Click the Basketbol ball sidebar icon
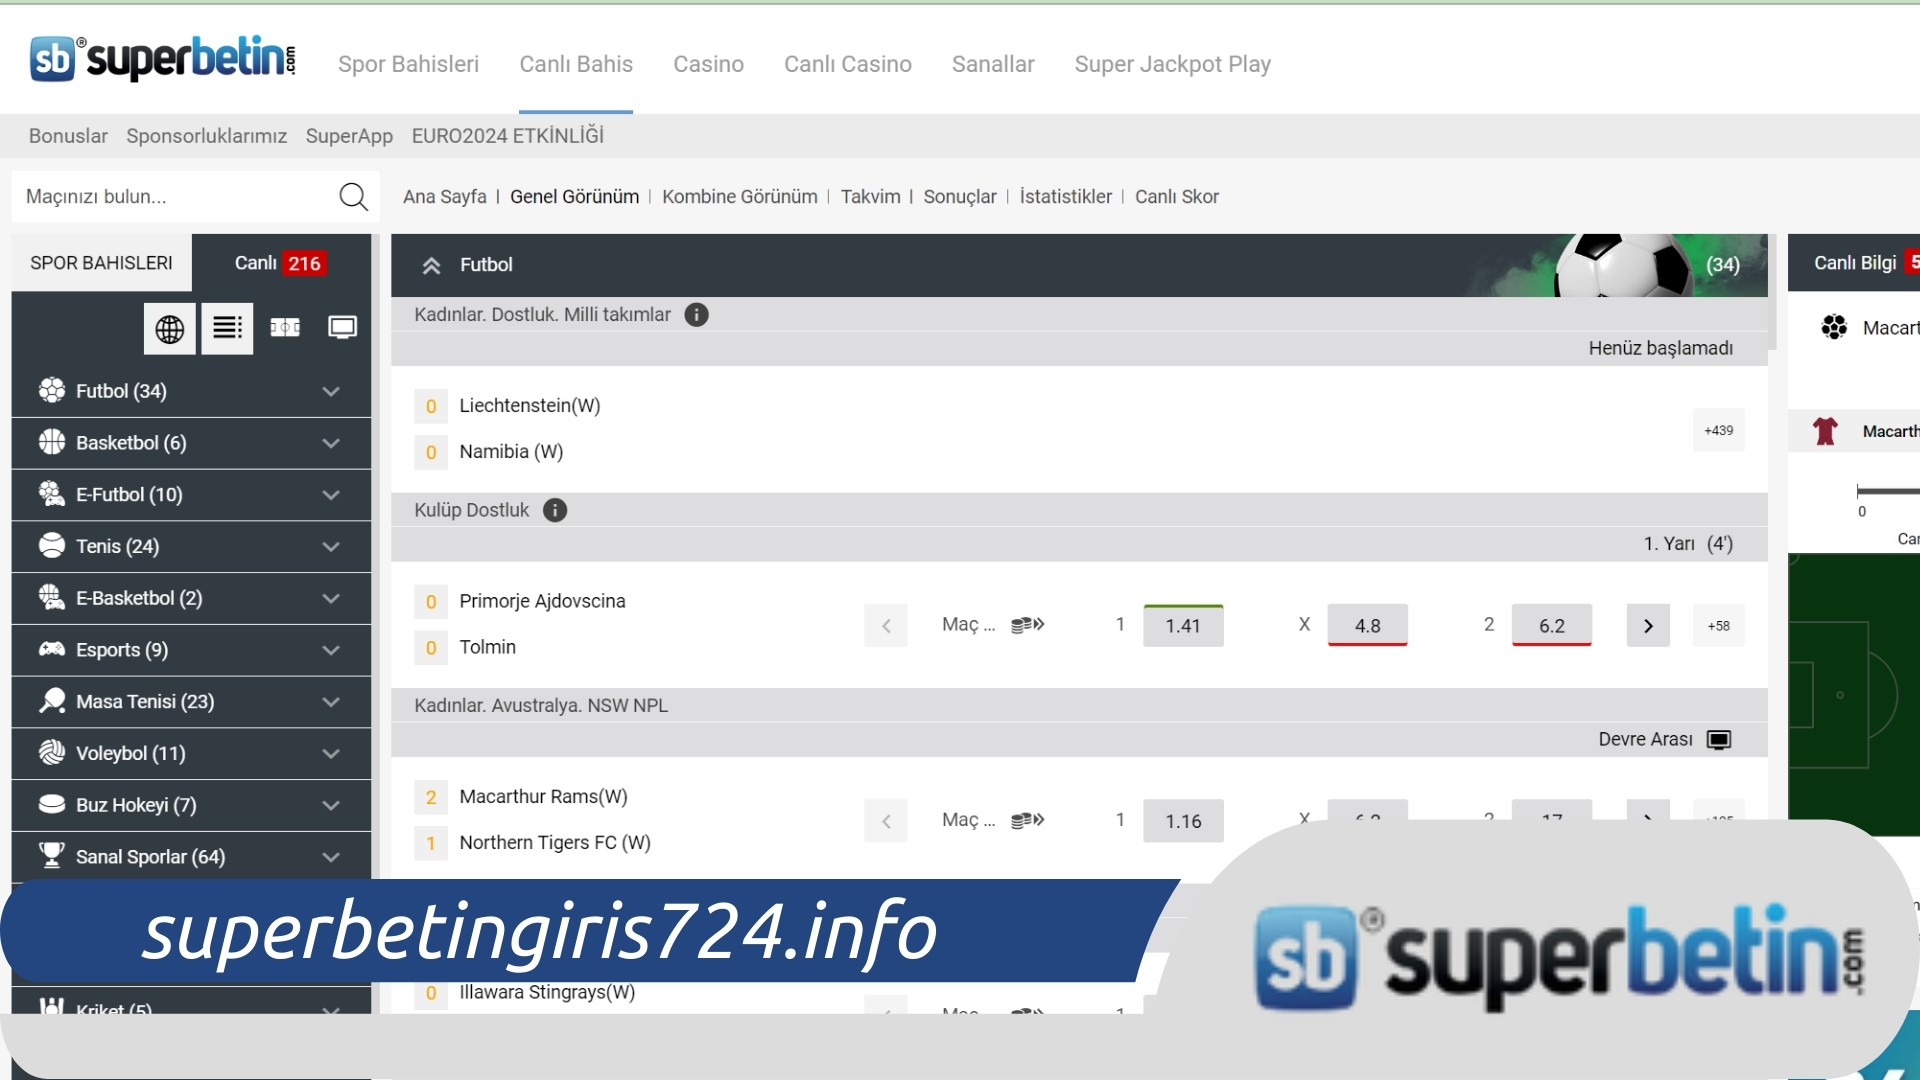Screen dimensions: 1920x1080 52,442
